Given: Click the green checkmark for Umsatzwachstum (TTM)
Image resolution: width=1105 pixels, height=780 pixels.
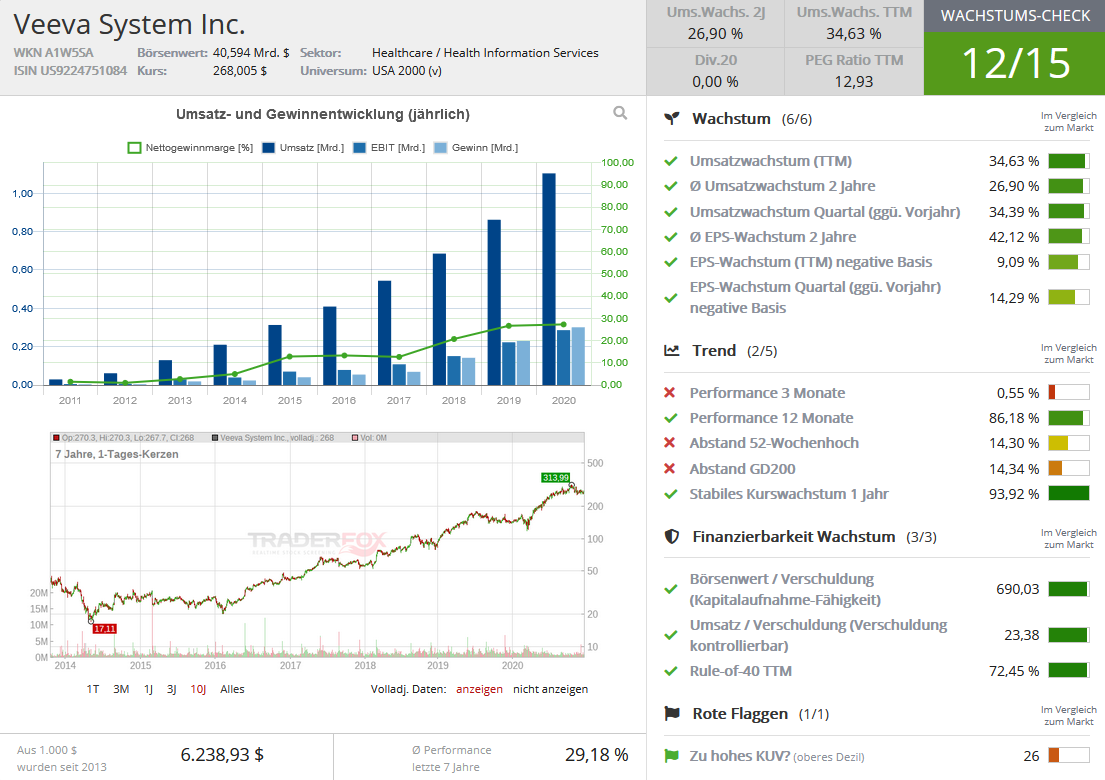Looking at the screenshot, I should [671, 161].
